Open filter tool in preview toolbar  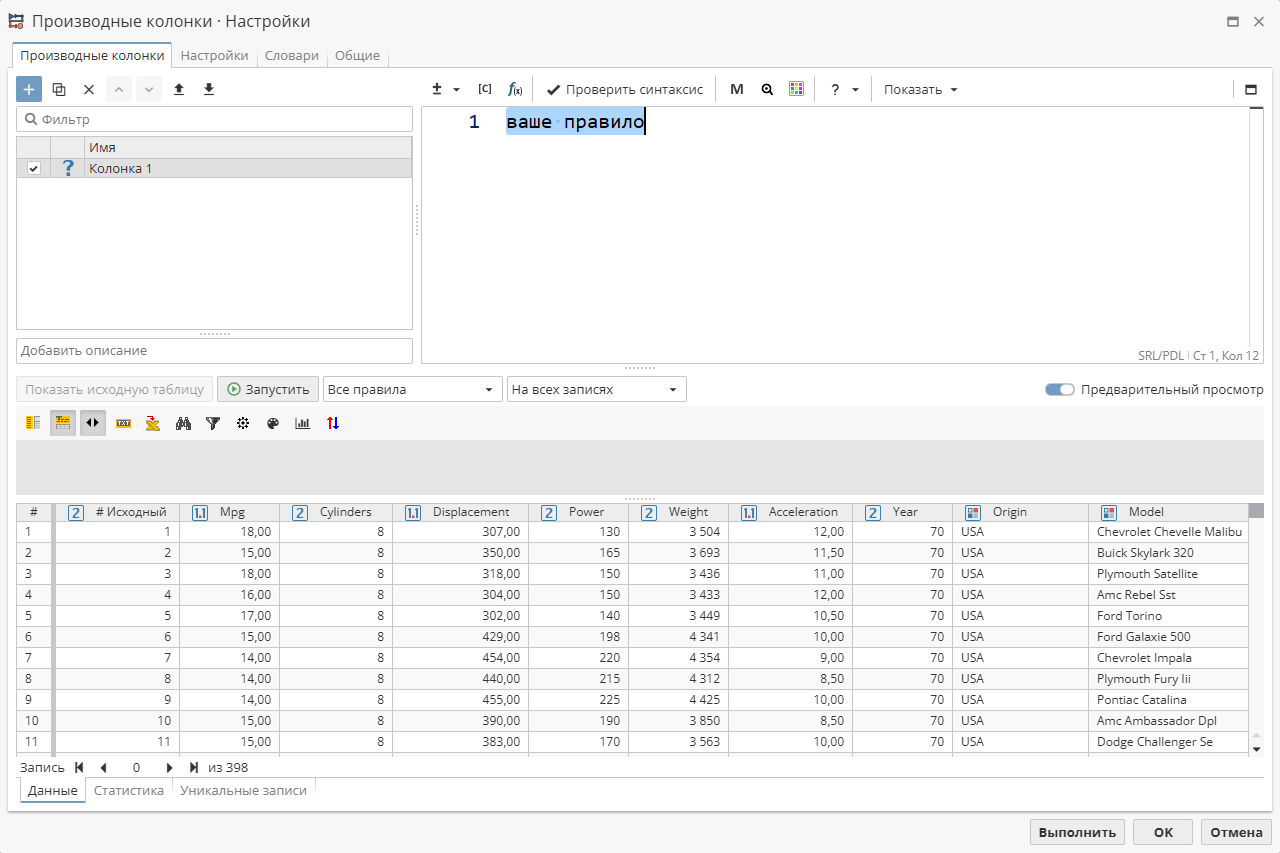[212, 423]
